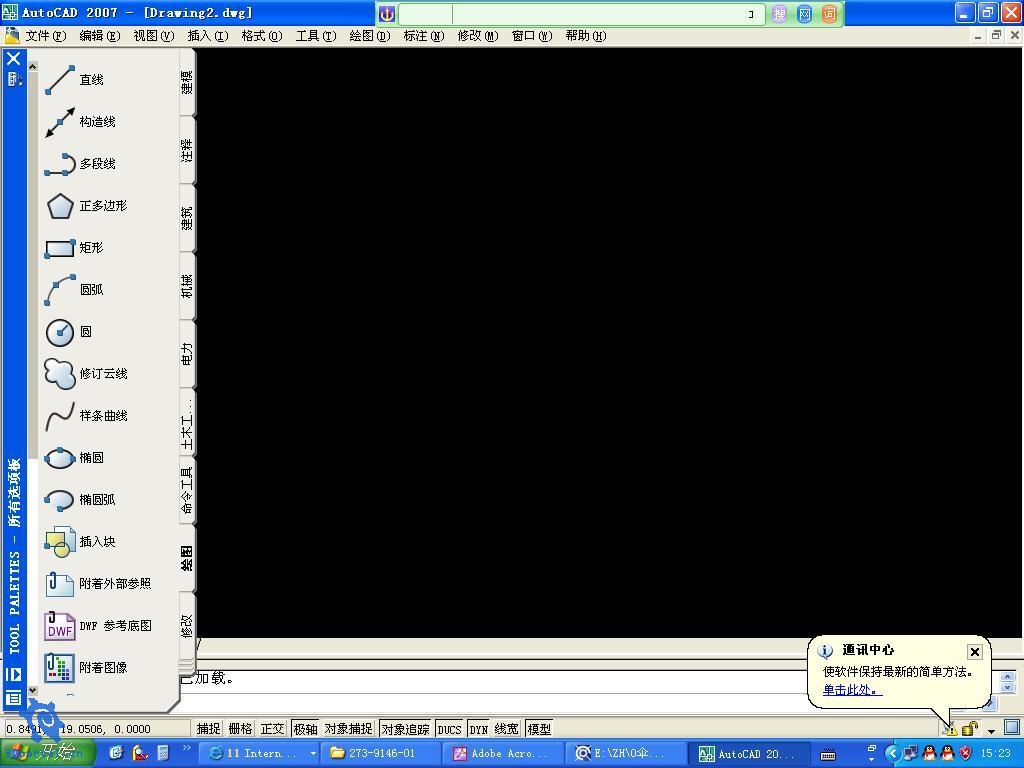Toggle DUCS dynamic UCS

tap(449, 729)
